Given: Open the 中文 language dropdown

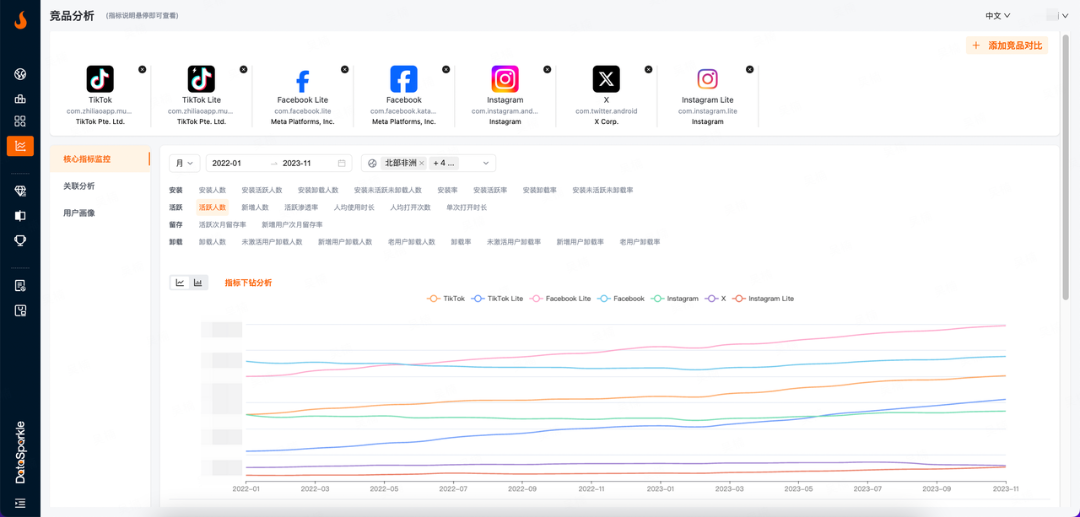Looking at the screenshot, I should (x=997, y=16).
